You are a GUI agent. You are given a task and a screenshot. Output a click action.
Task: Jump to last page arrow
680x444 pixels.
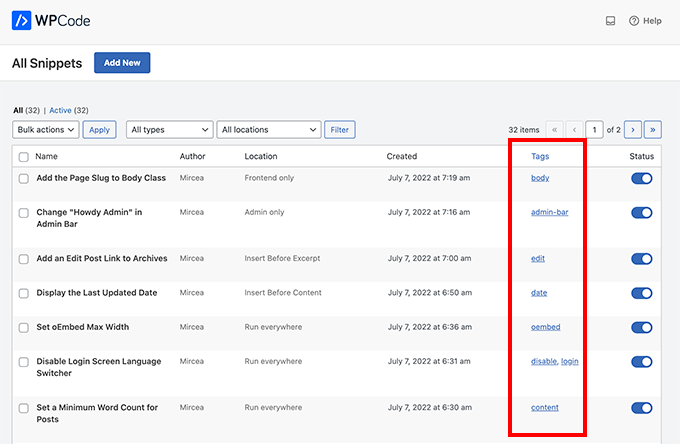click(x=653, y=130)
